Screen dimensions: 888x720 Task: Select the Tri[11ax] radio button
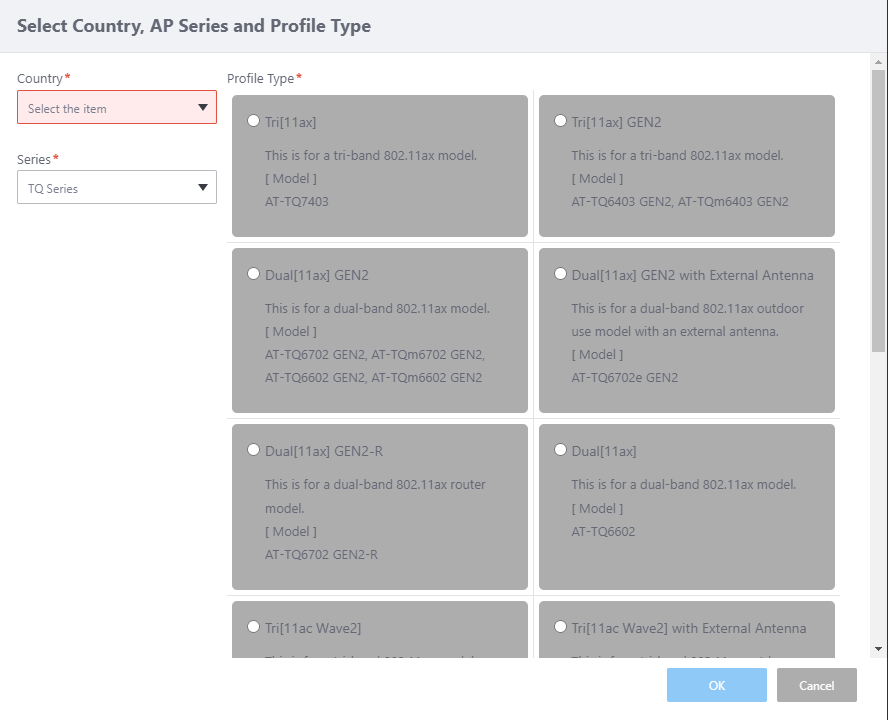[x=253, y=121]
